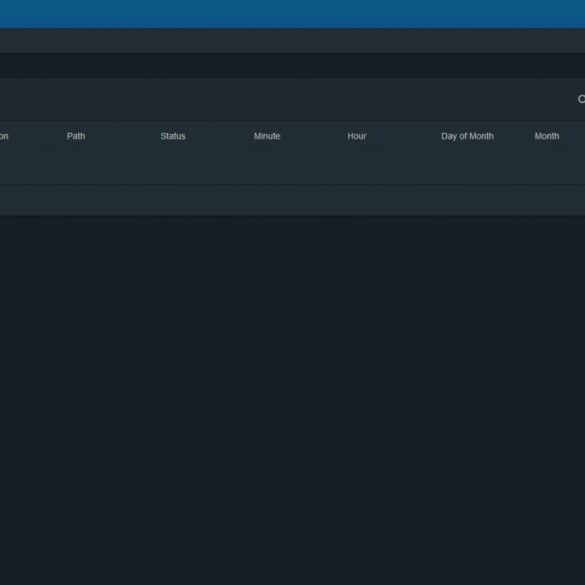Screen dimensions: 585x585
Task: Click the Status column header
Action: pyautogui.click(x=173, y=136)
